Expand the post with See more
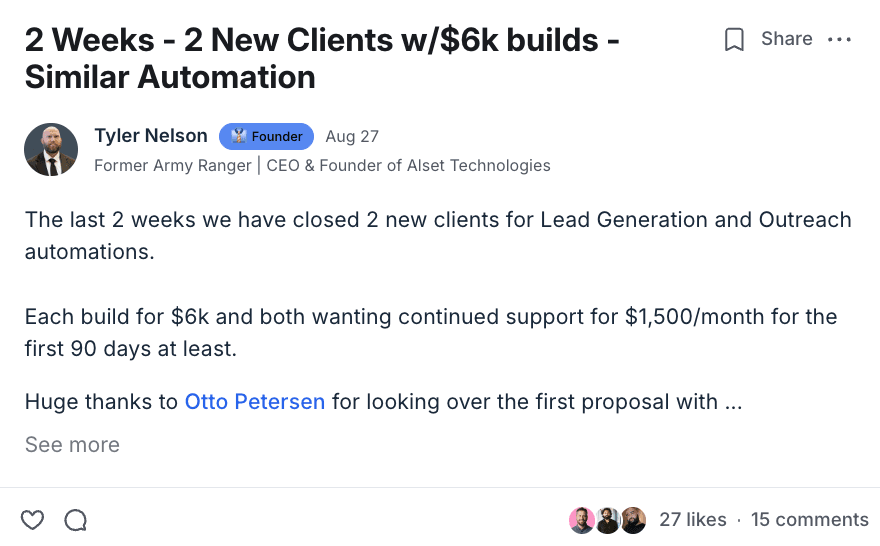 (72, 445)
